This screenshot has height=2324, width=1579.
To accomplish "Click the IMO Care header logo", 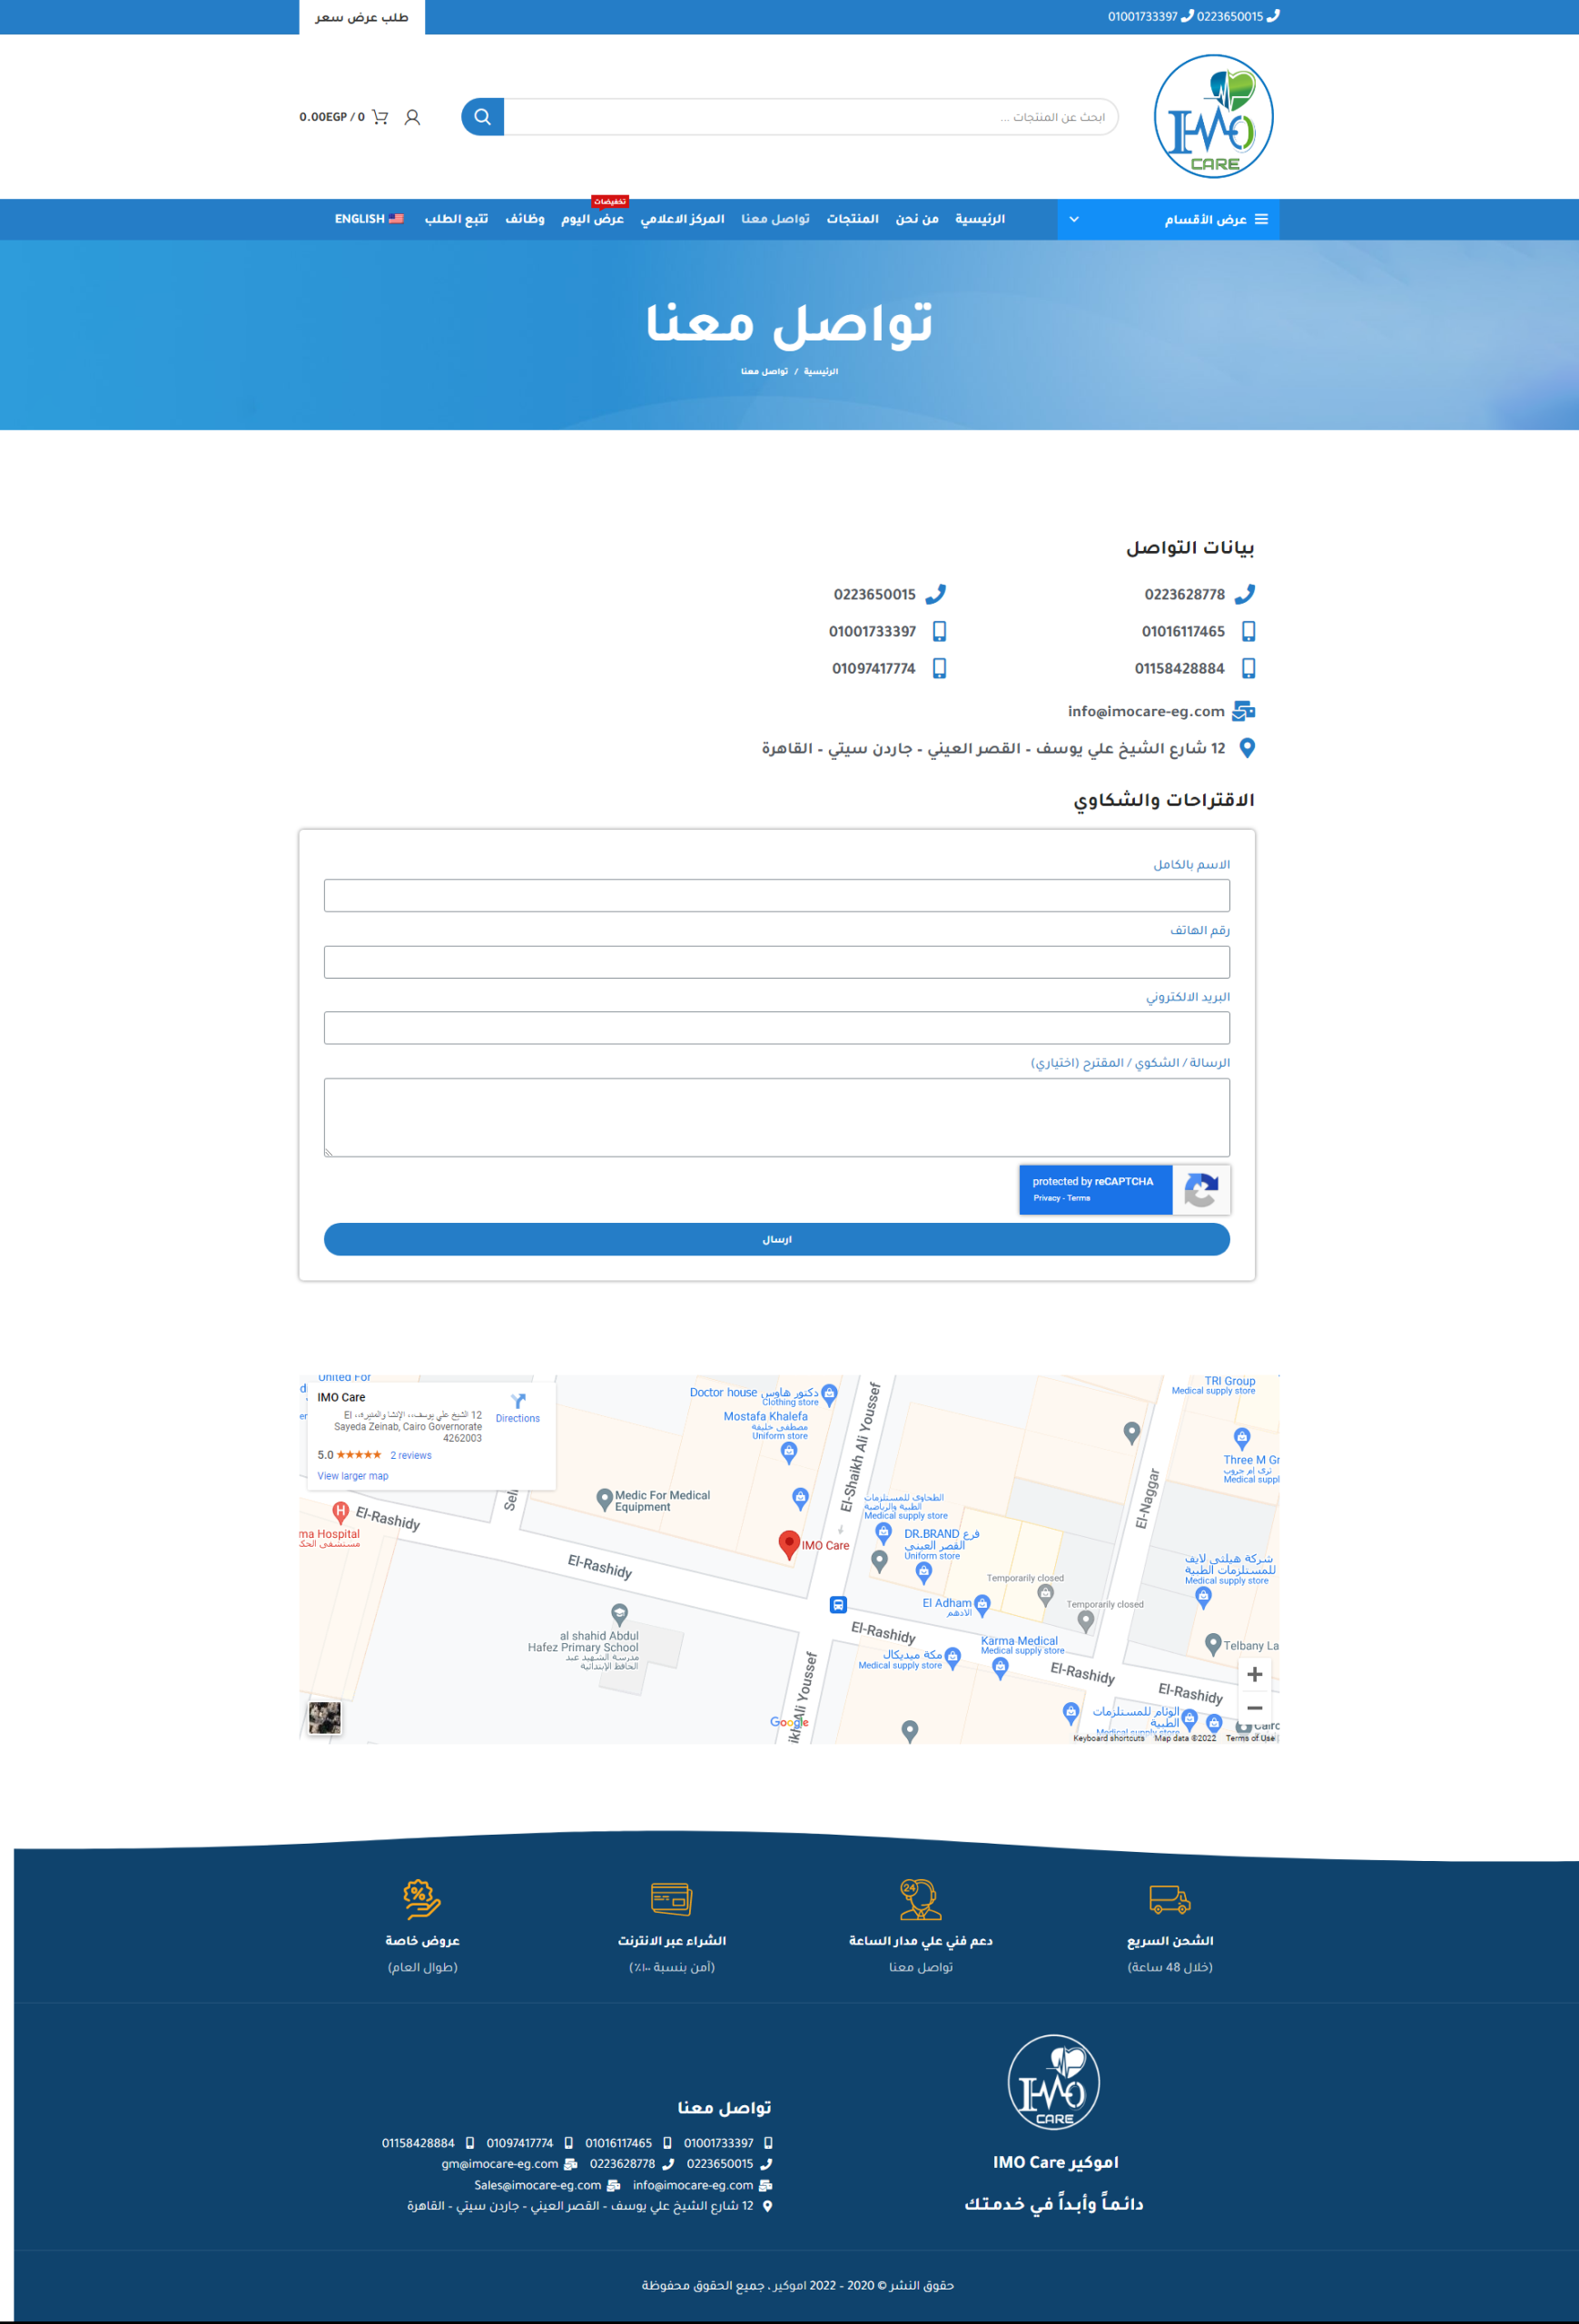I will point(1213,117).
